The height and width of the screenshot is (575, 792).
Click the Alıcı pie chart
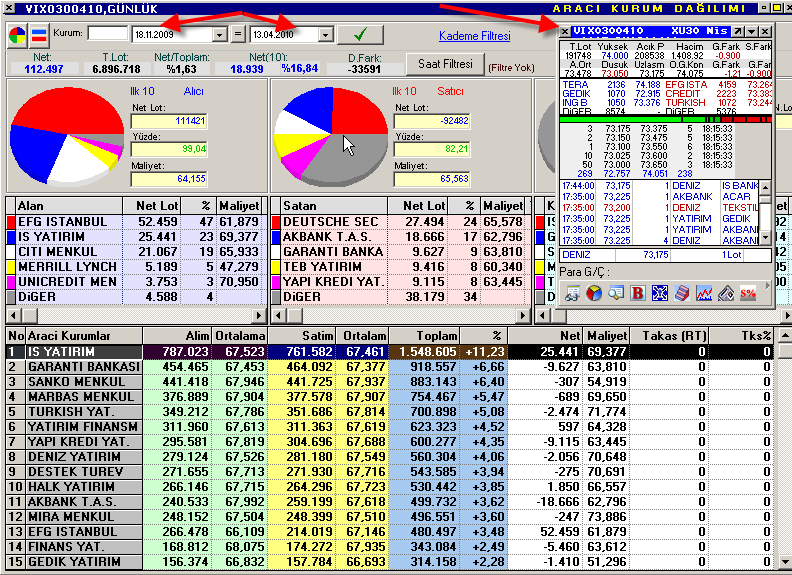67,135
